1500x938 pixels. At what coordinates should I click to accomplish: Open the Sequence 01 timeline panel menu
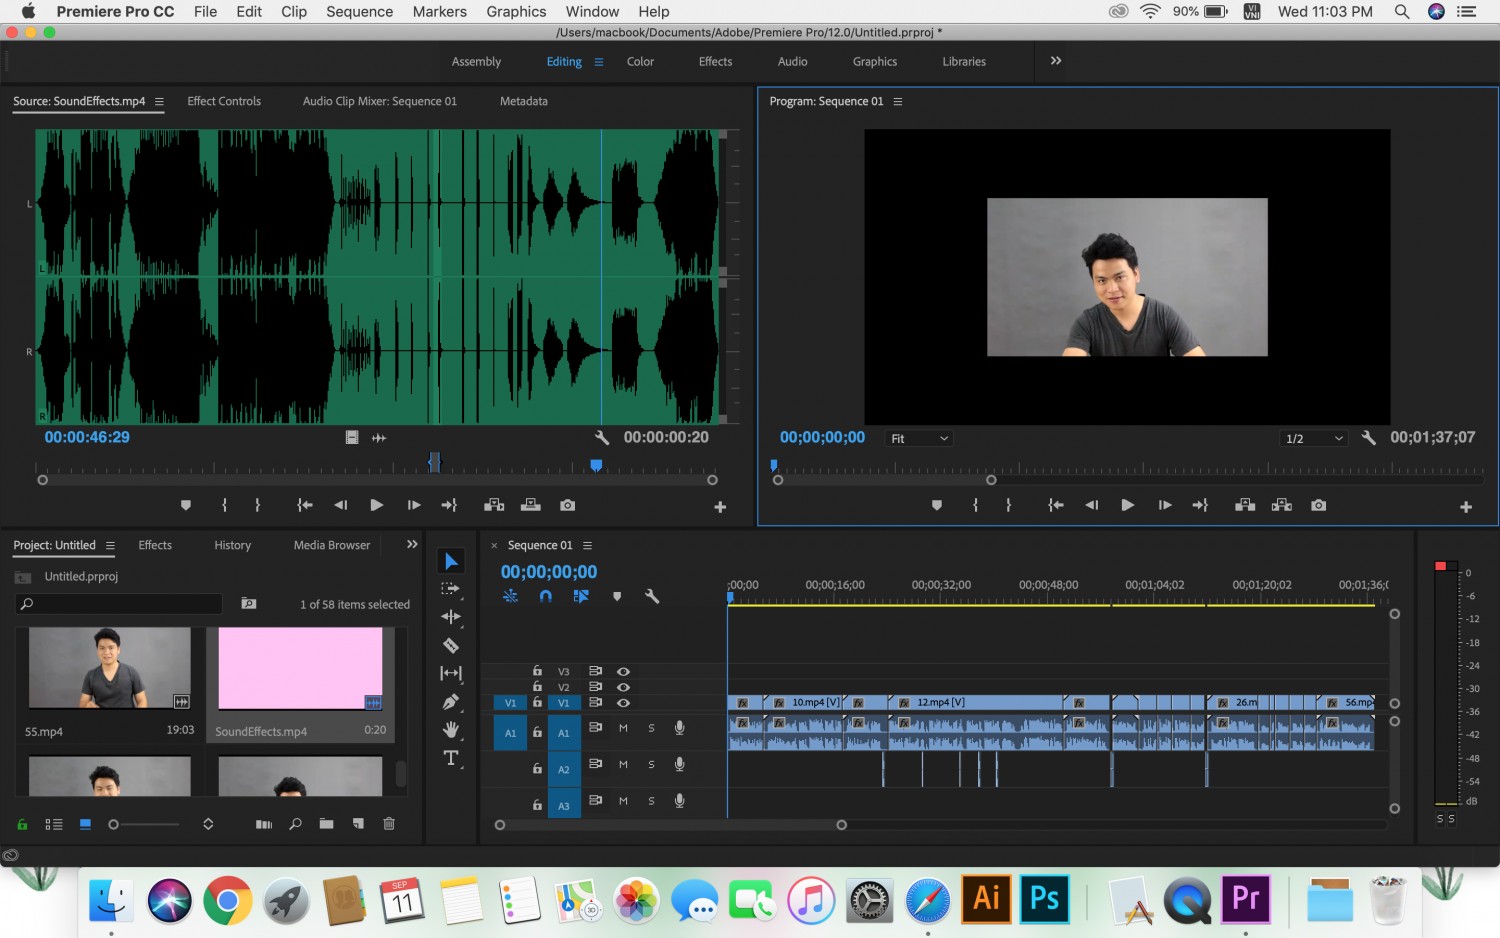(588, 545)
